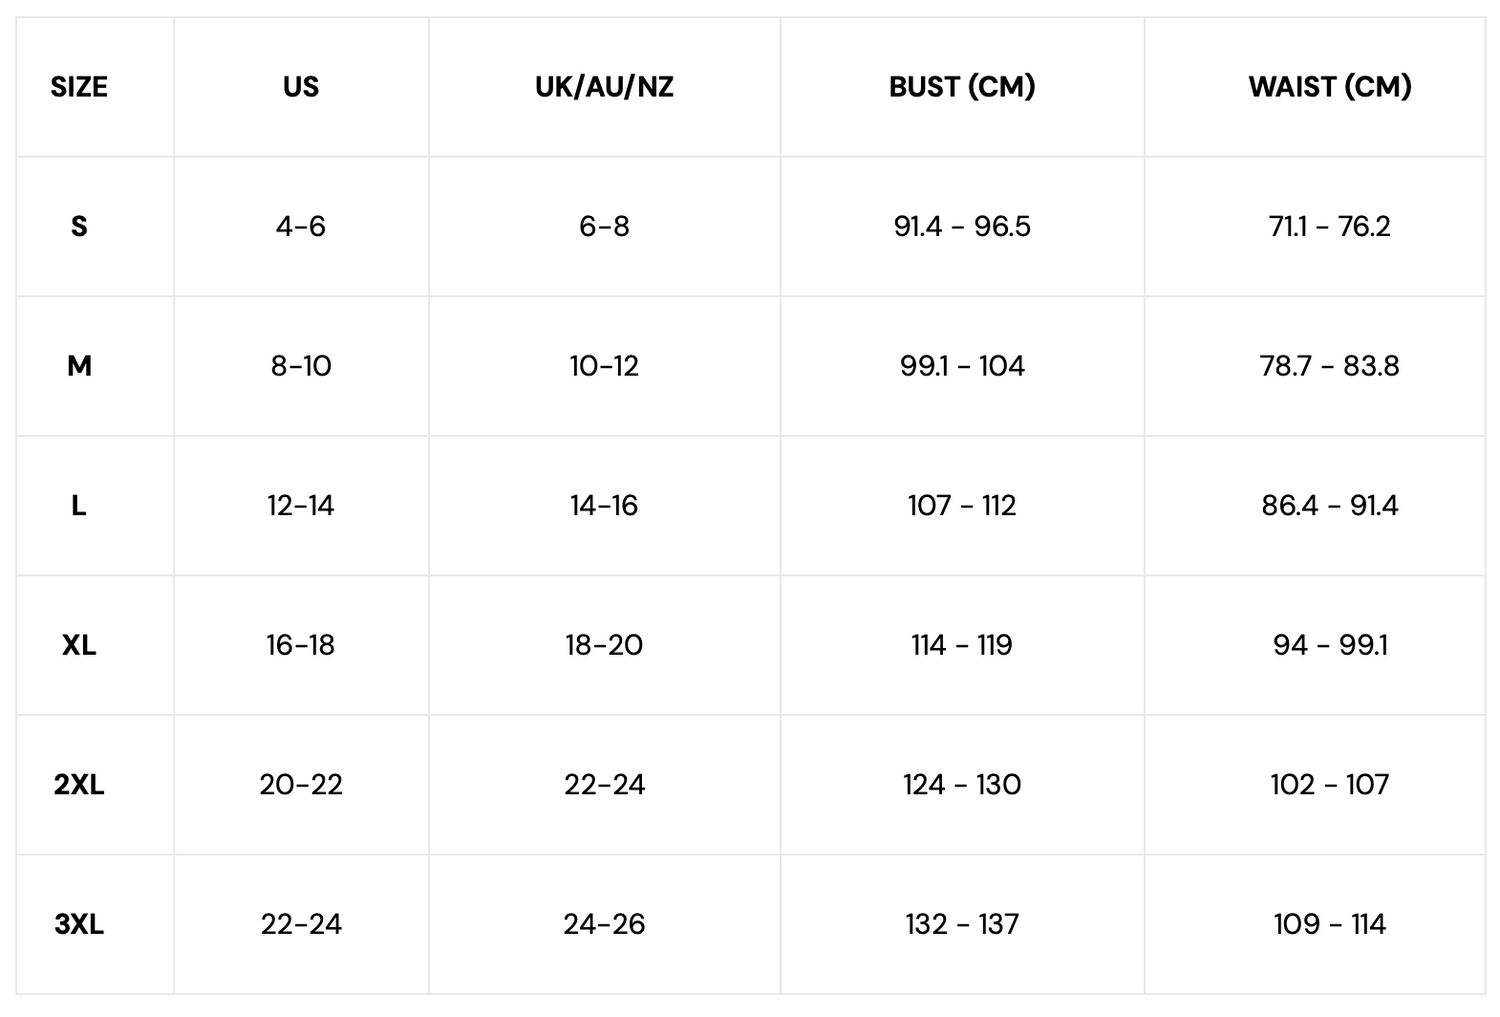Click the US column header
Screen dimensions: 1500x1017
pyautogui.click(x=301, y=87)
